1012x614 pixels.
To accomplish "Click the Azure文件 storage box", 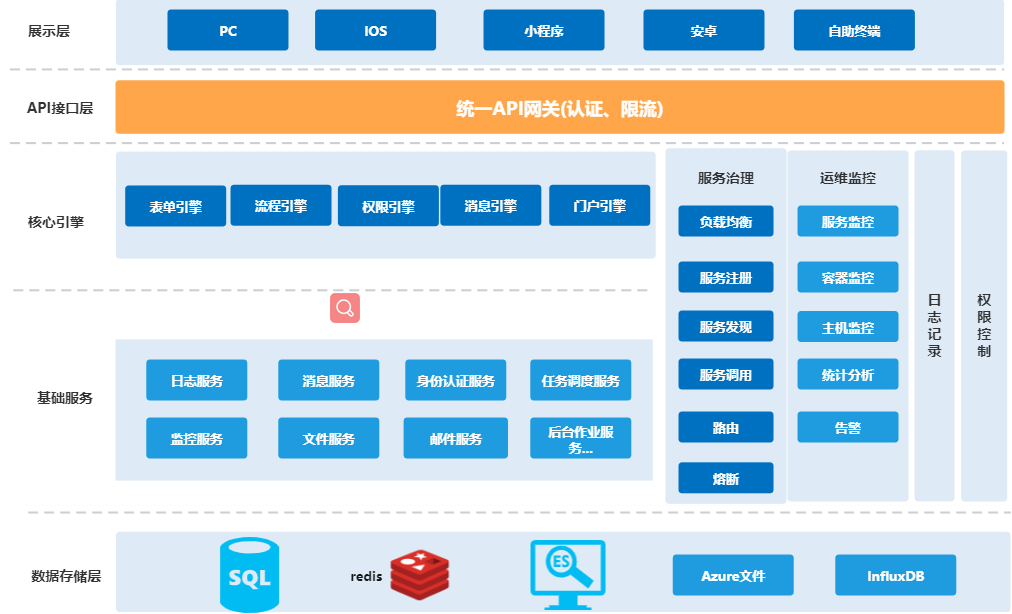I will (x=733, y=576).
